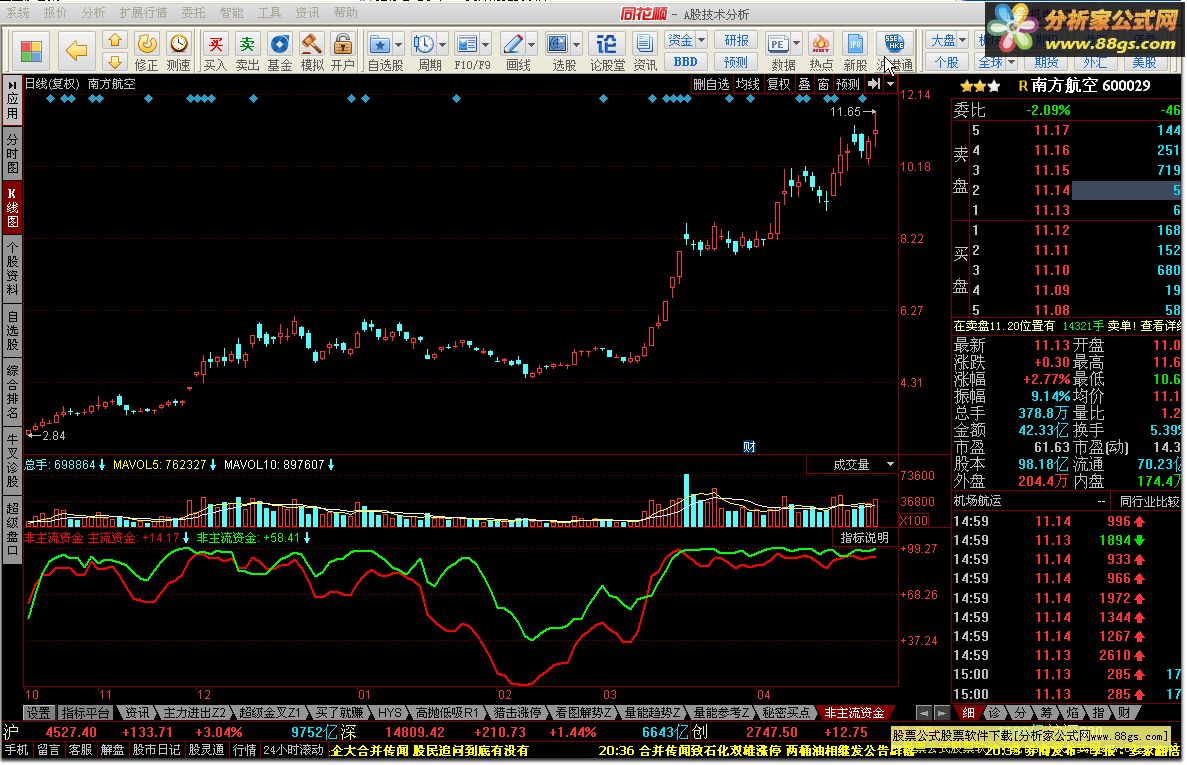Toggle 均线 moving averages display

coord(747,84)
